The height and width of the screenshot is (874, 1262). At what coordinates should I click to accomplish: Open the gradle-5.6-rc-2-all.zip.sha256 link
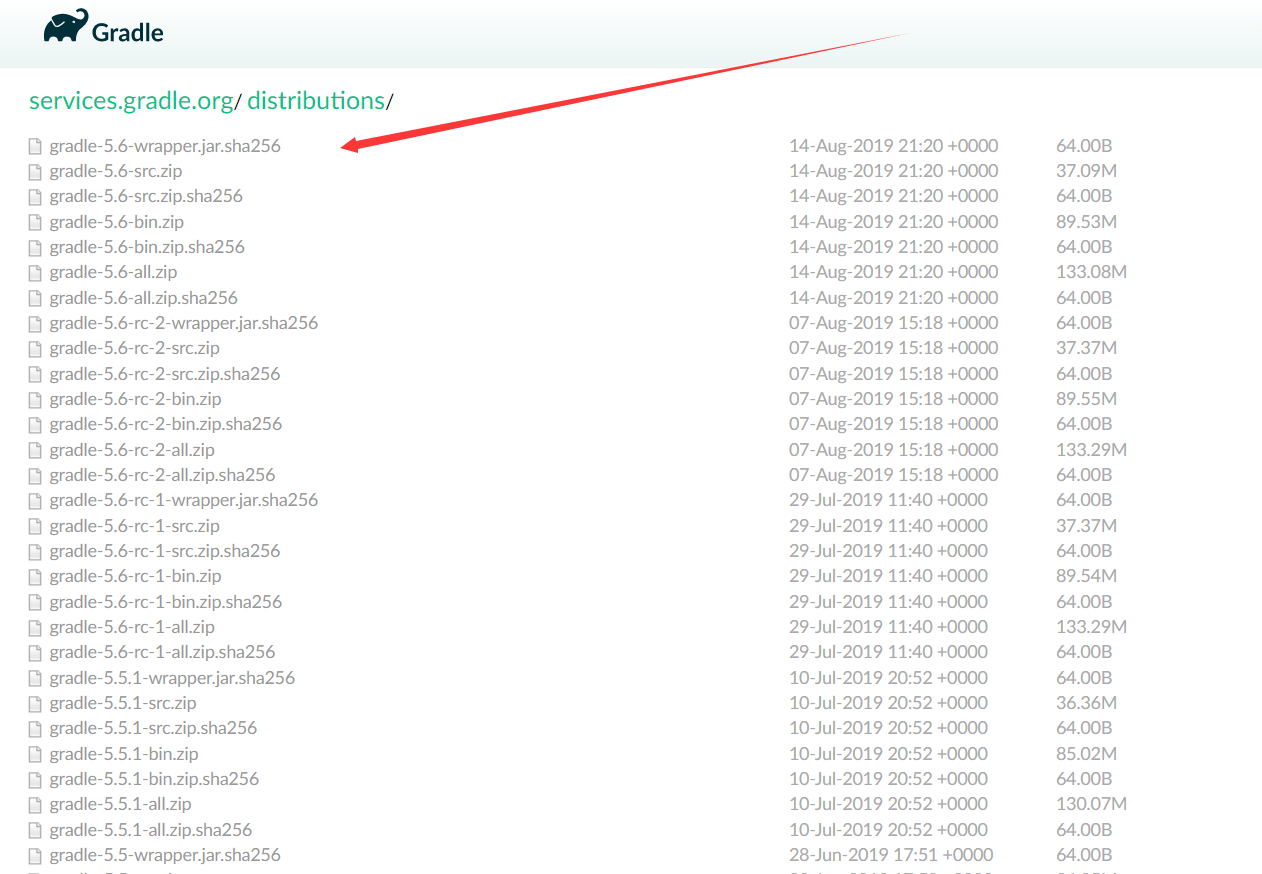coord(162,475)
